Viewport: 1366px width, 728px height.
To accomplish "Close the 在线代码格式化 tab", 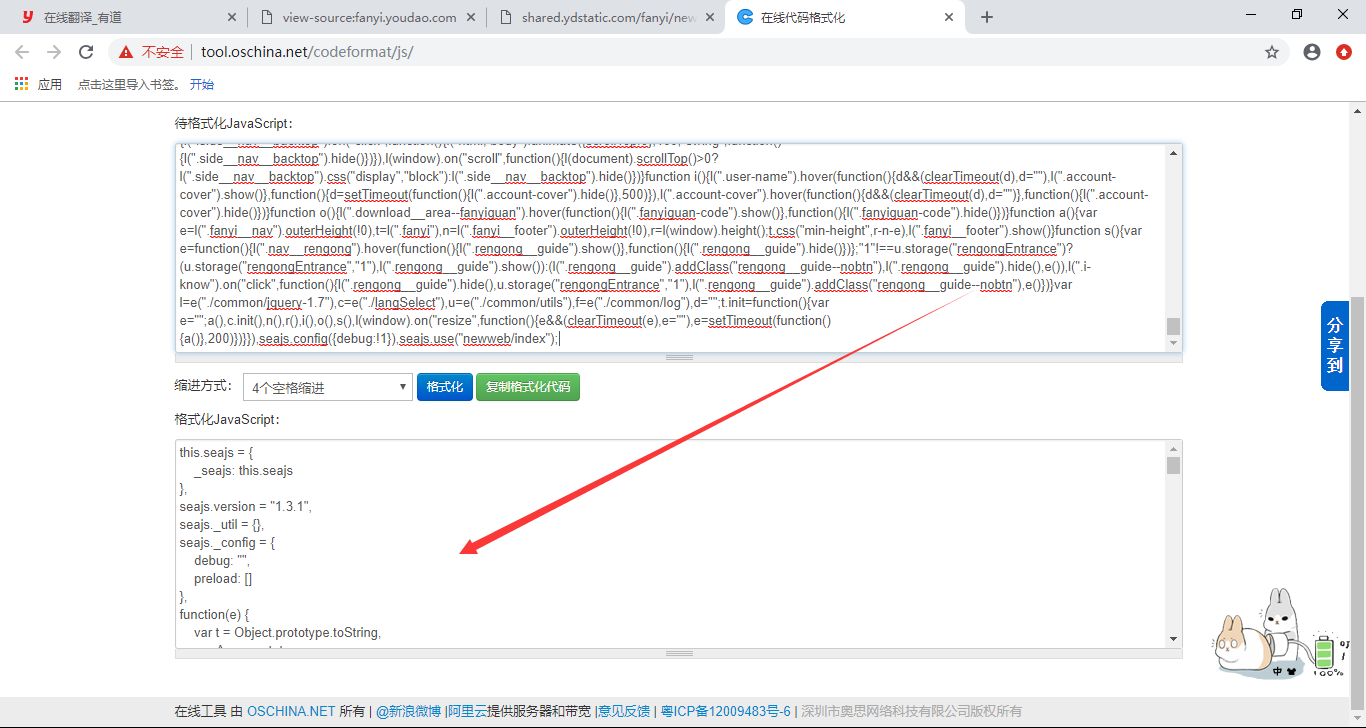I will 949,17.
